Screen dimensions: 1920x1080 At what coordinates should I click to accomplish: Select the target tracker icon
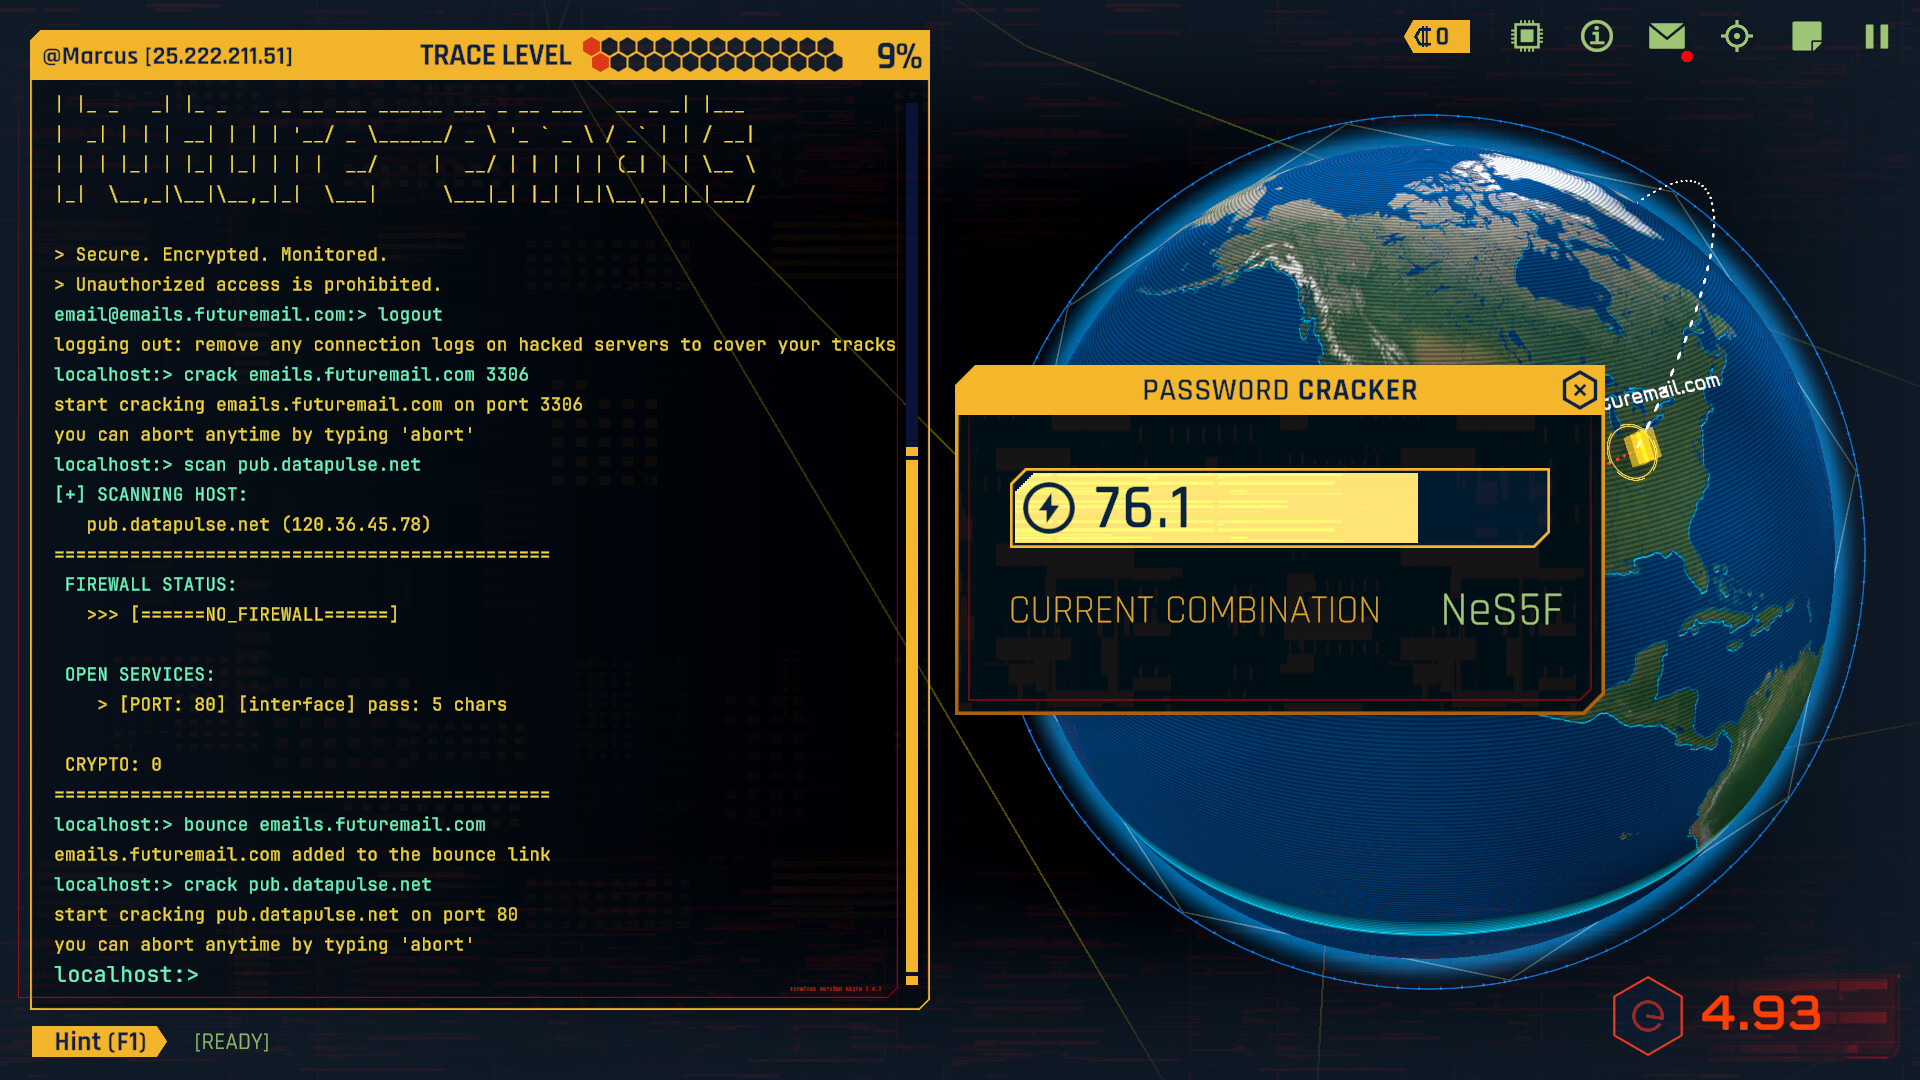(1736, 37)
